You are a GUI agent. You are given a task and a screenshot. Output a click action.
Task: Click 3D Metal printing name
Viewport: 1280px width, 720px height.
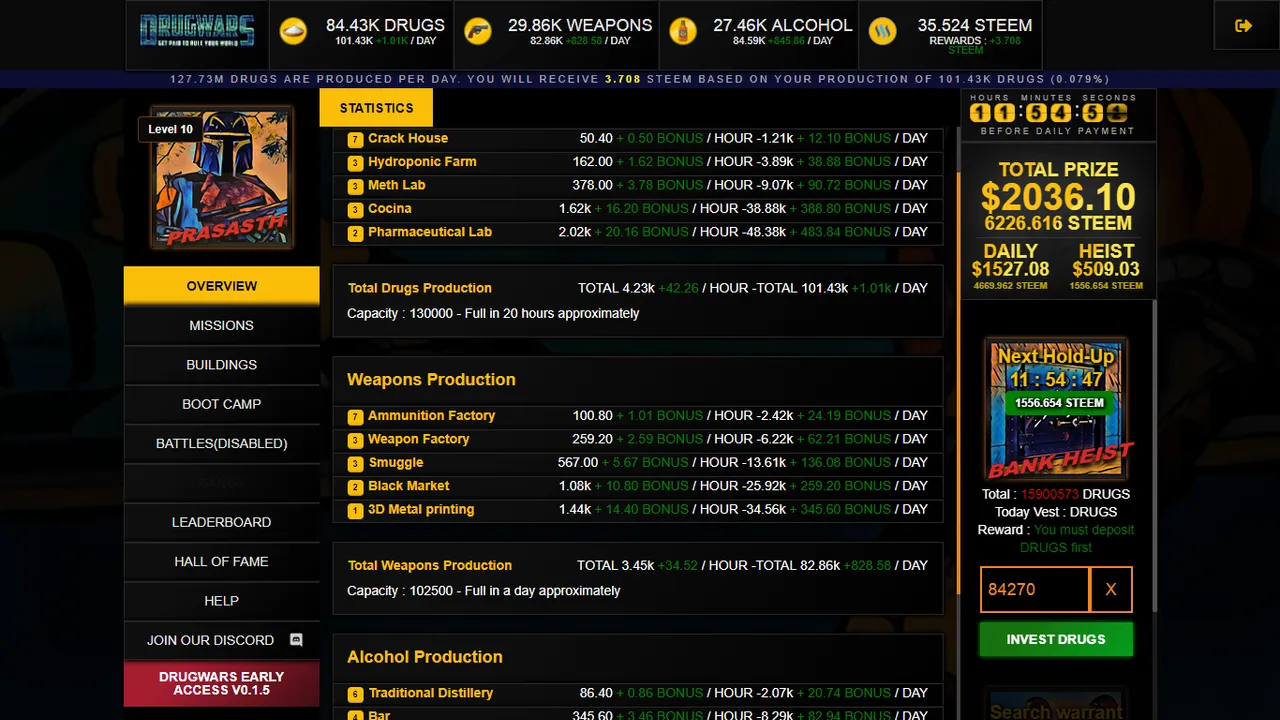tap(421, 510)
